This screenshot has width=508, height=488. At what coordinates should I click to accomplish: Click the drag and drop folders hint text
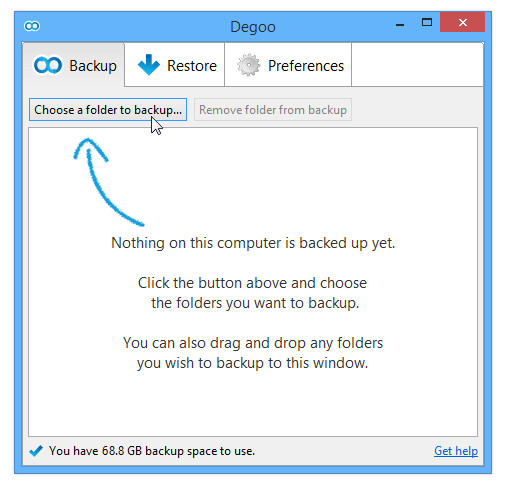(x=253, y=353)
